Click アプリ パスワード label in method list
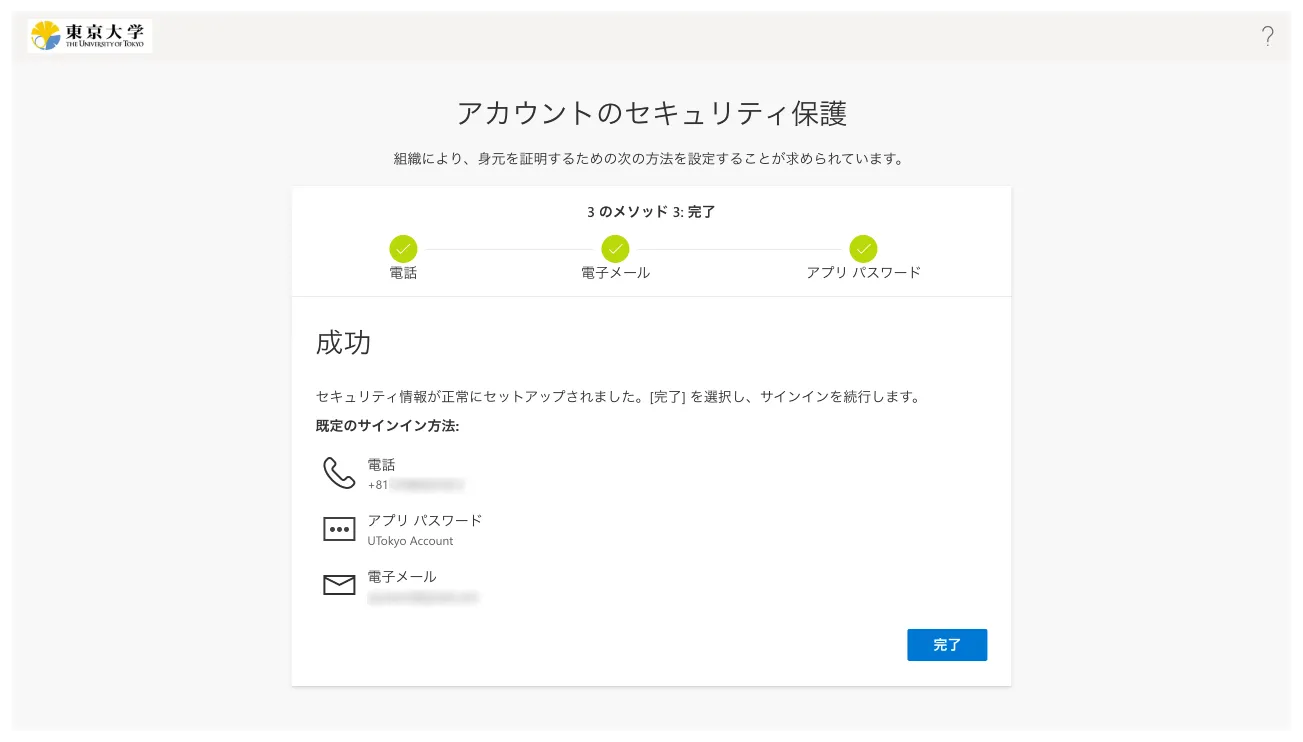The width and height of the screenshot is (1303, 742). (x=424, y=521)
